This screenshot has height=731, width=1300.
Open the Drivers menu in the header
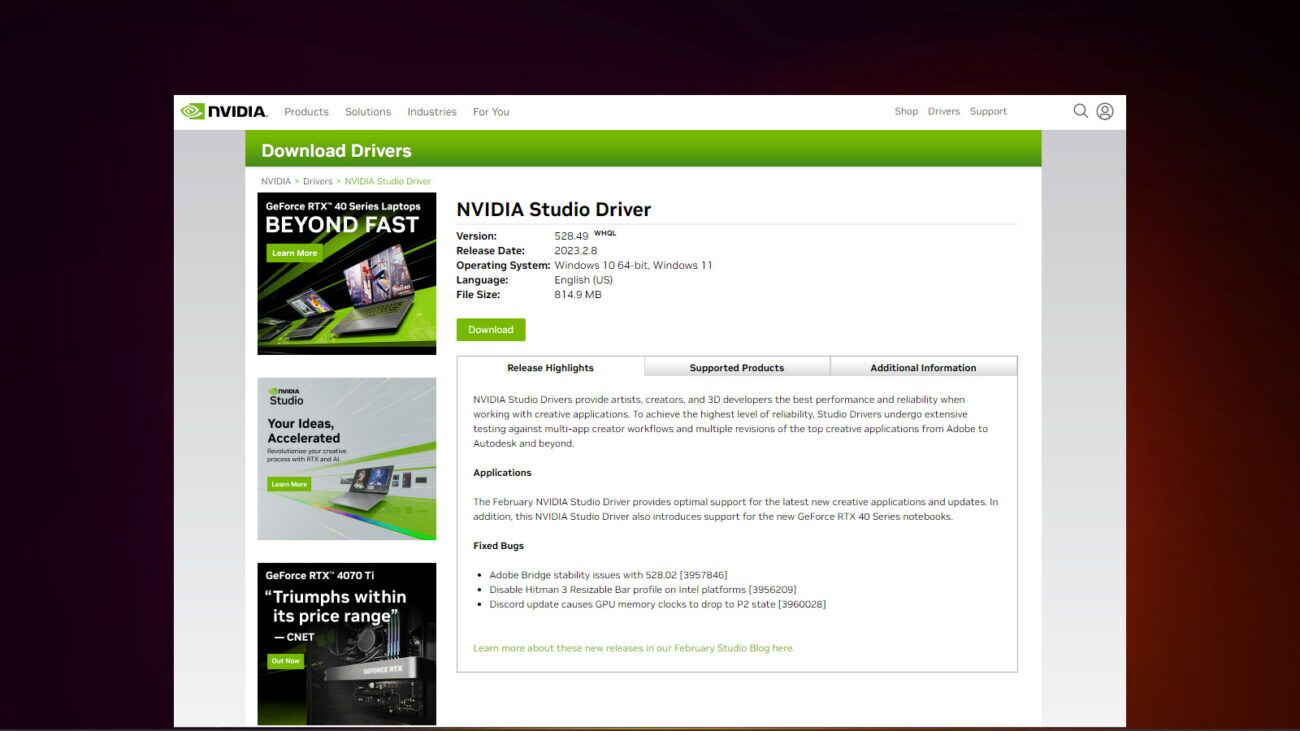click(x=943, y=111)
